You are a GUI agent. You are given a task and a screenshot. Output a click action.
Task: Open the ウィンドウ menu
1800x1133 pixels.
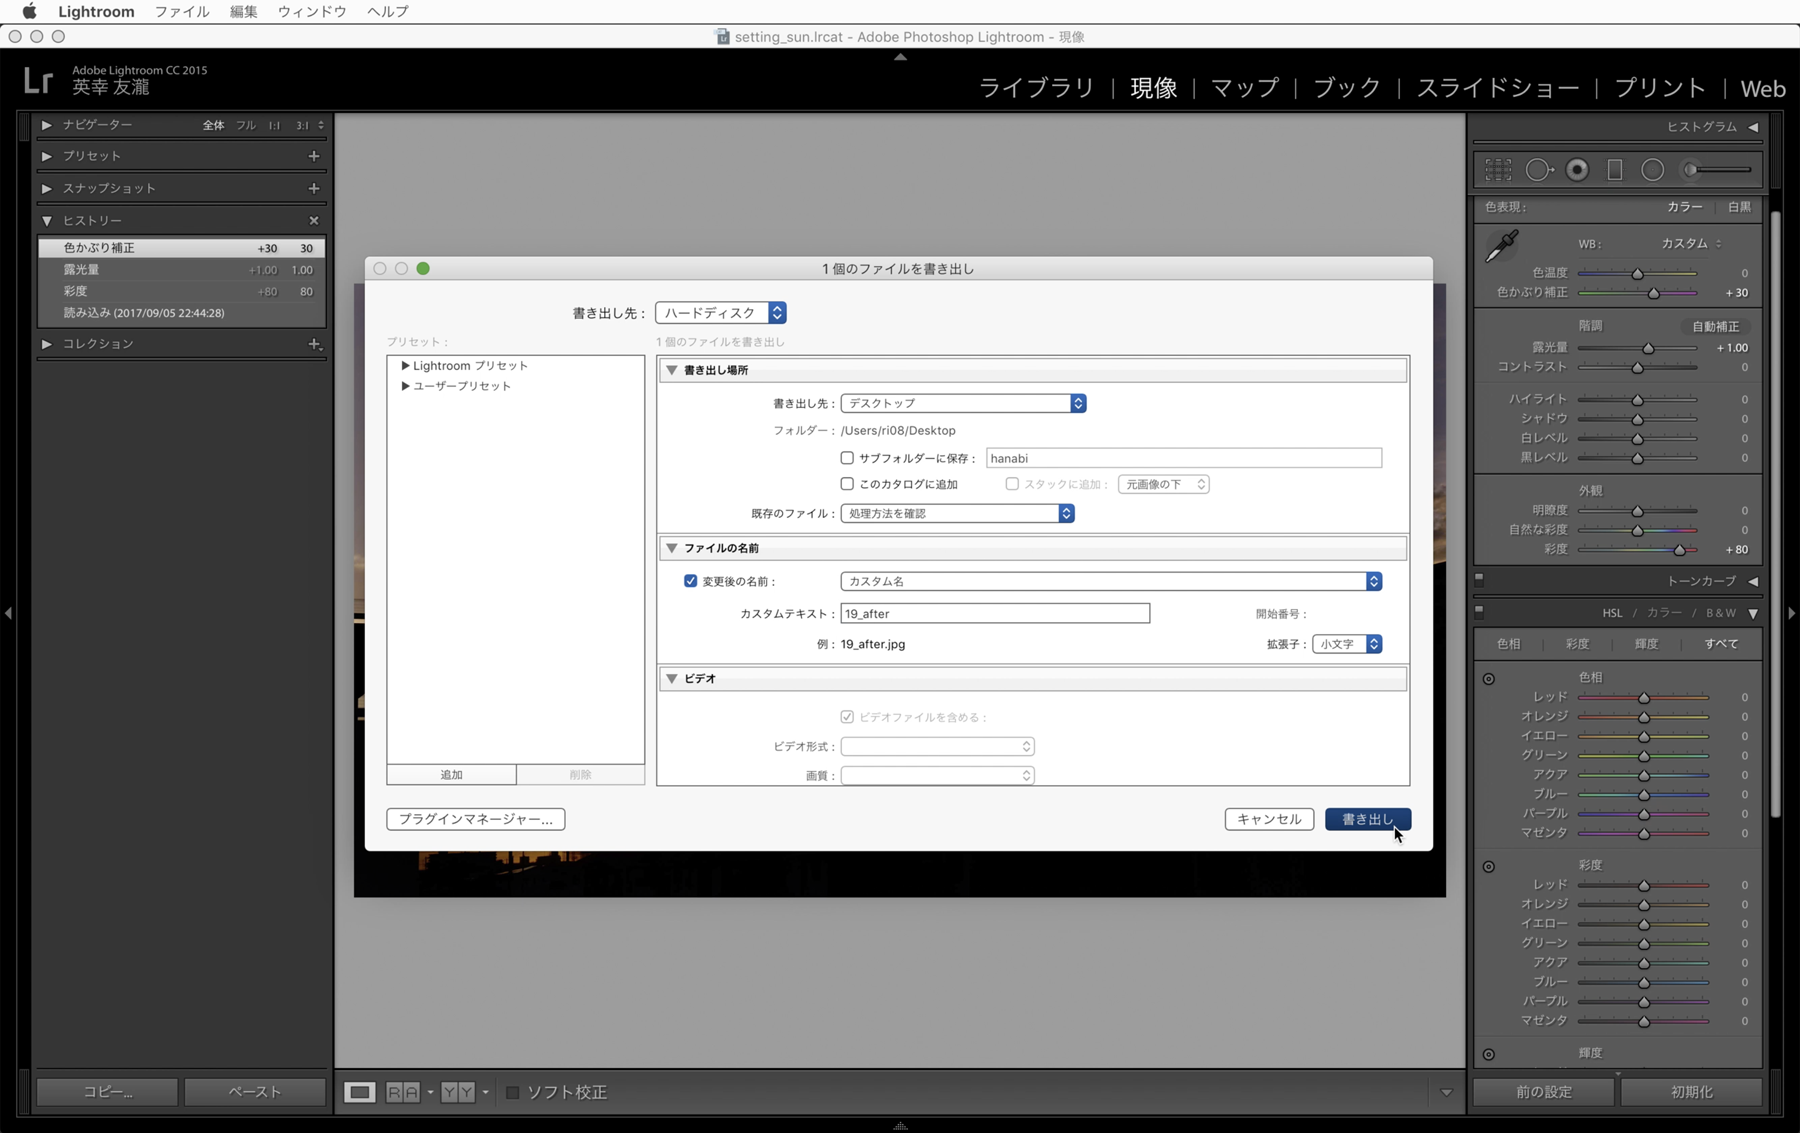[x=312, y=12]
